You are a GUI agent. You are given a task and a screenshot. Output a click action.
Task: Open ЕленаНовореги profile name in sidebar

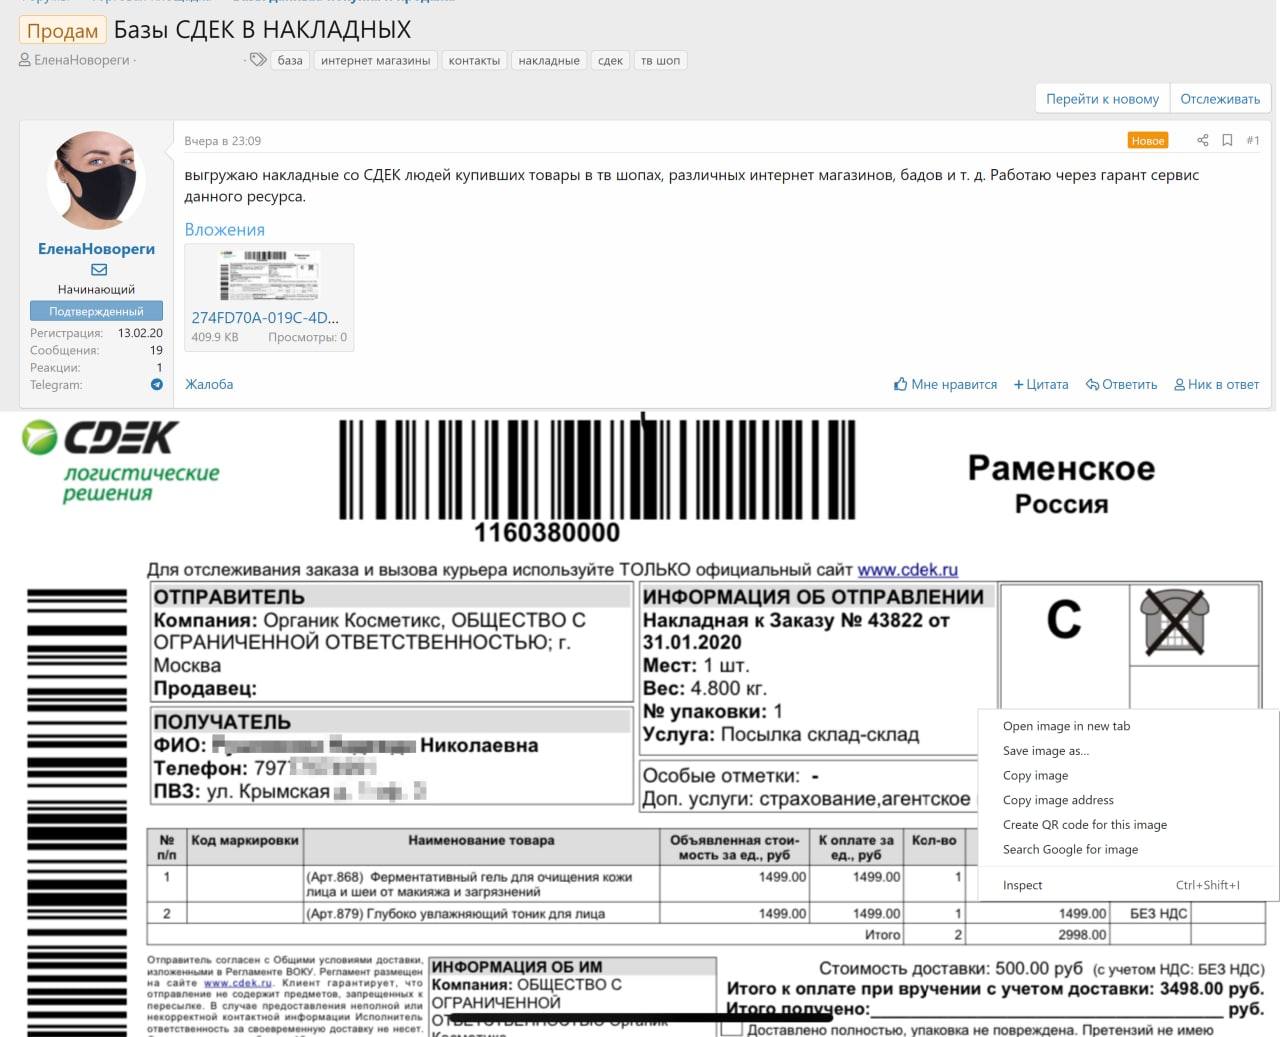pyautogui.click(x=96, y=249)
